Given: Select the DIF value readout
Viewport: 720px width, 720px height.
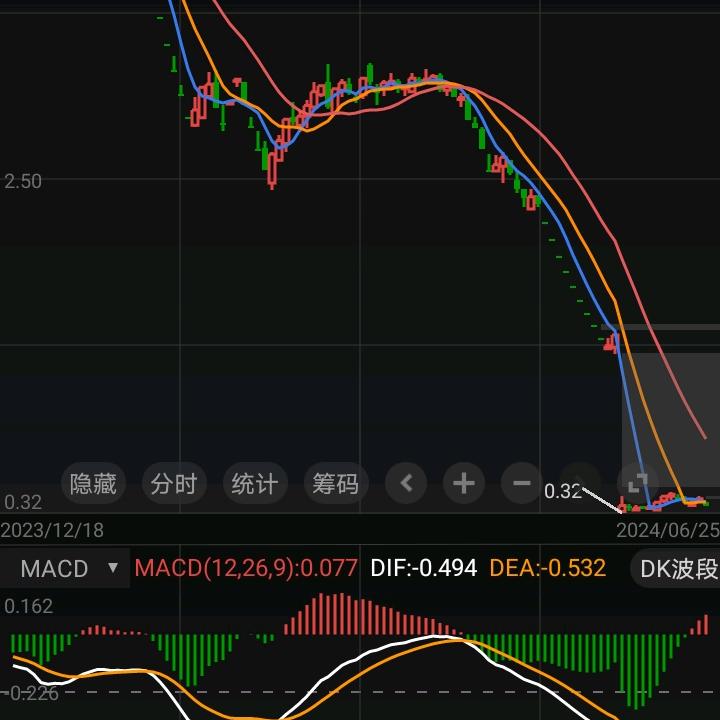Looking at the screenshot, I should click(423, 569).
